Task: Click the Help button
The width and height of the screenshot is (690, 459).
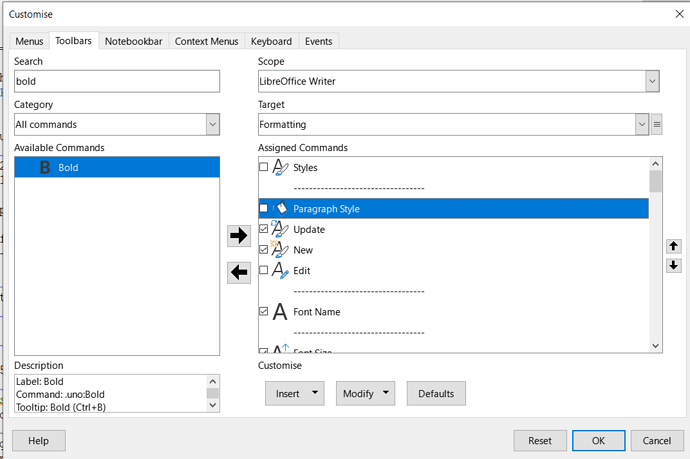Action: pos(39,441)
